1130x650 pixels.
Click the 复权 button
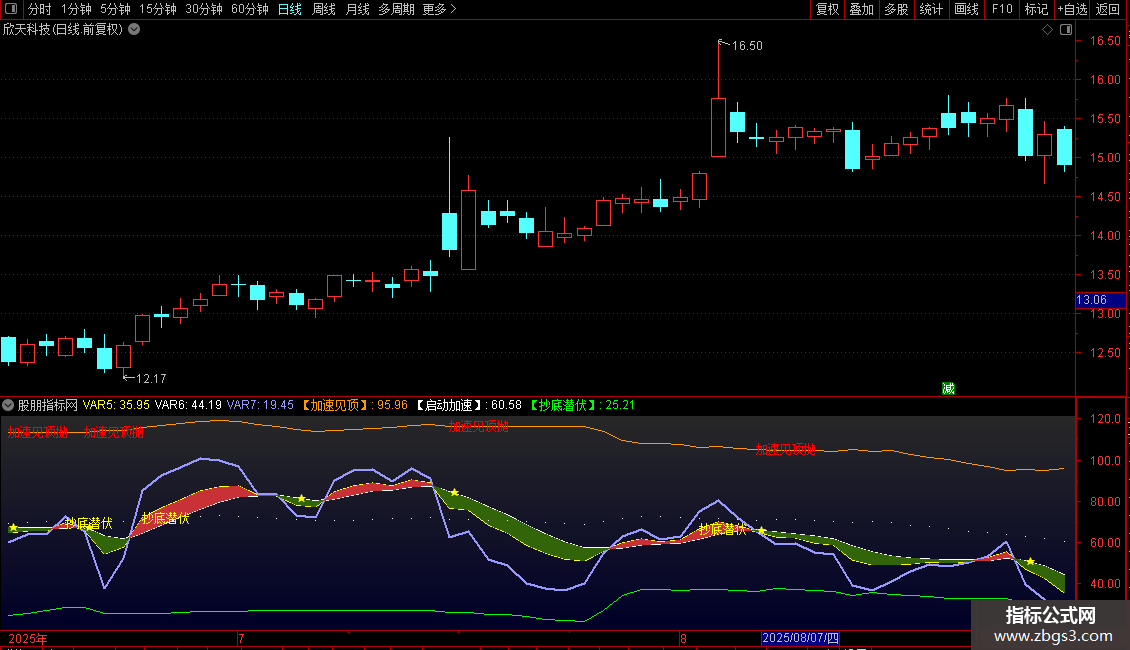pyautogui.click(x=827, y=9)
